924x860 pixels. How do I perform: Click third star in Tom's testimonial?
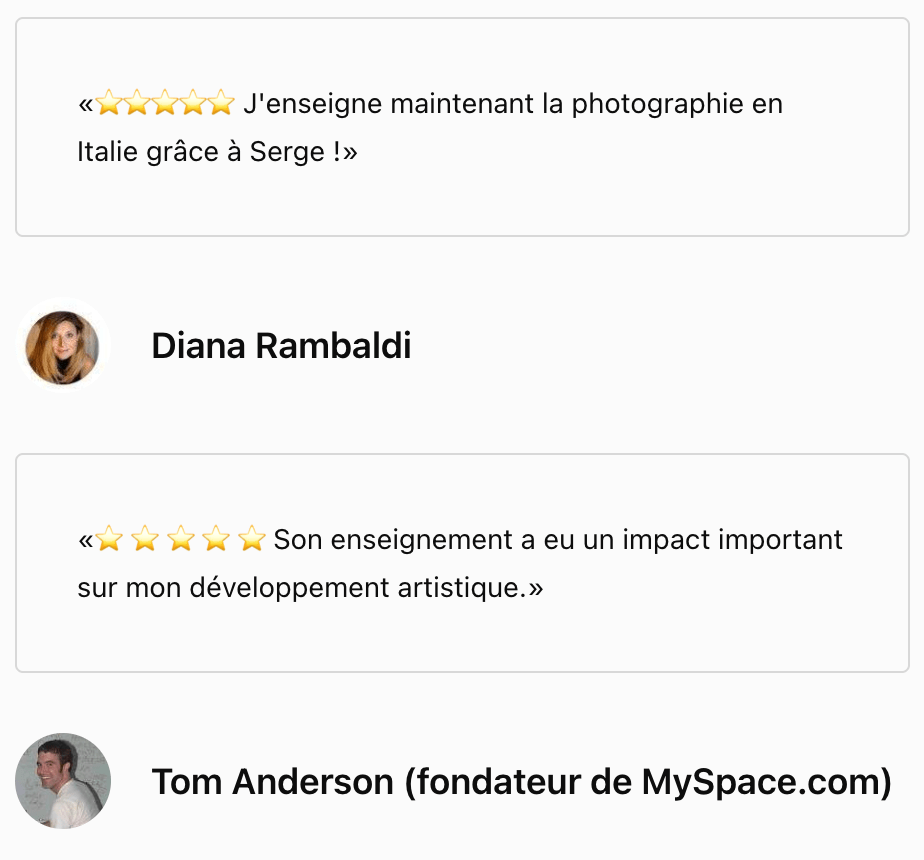coord(180,538)
